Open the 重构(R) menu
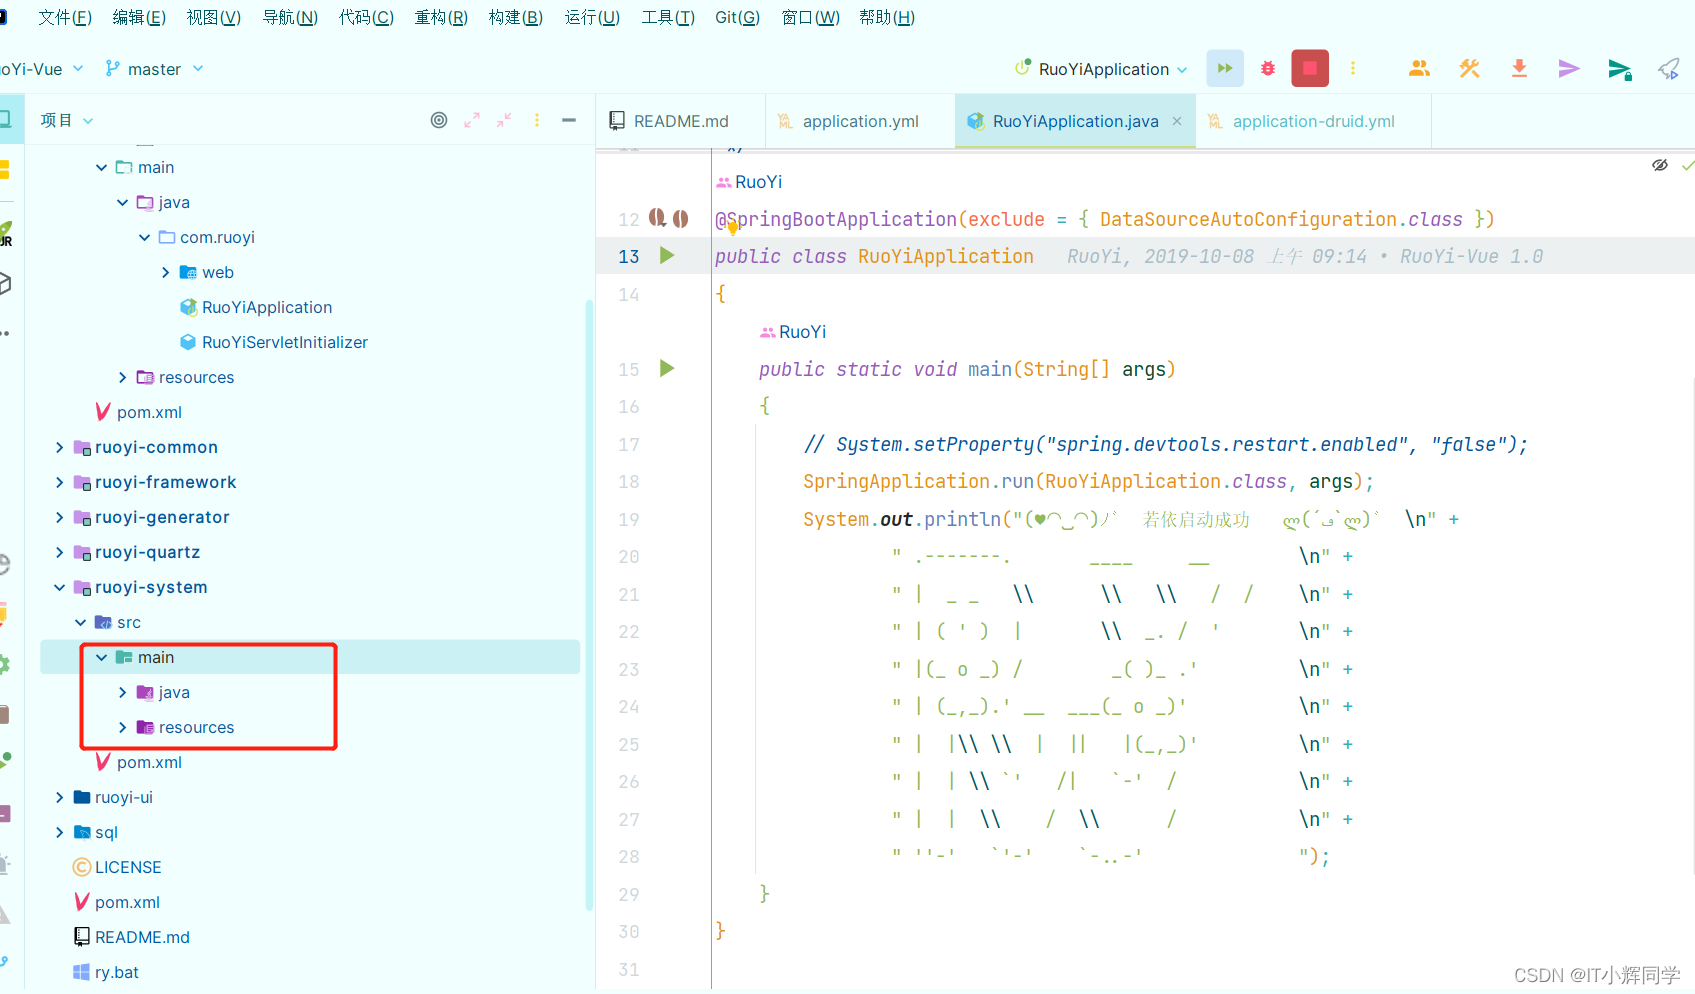This screenshot has width=1695, height=994. (441, 17)
